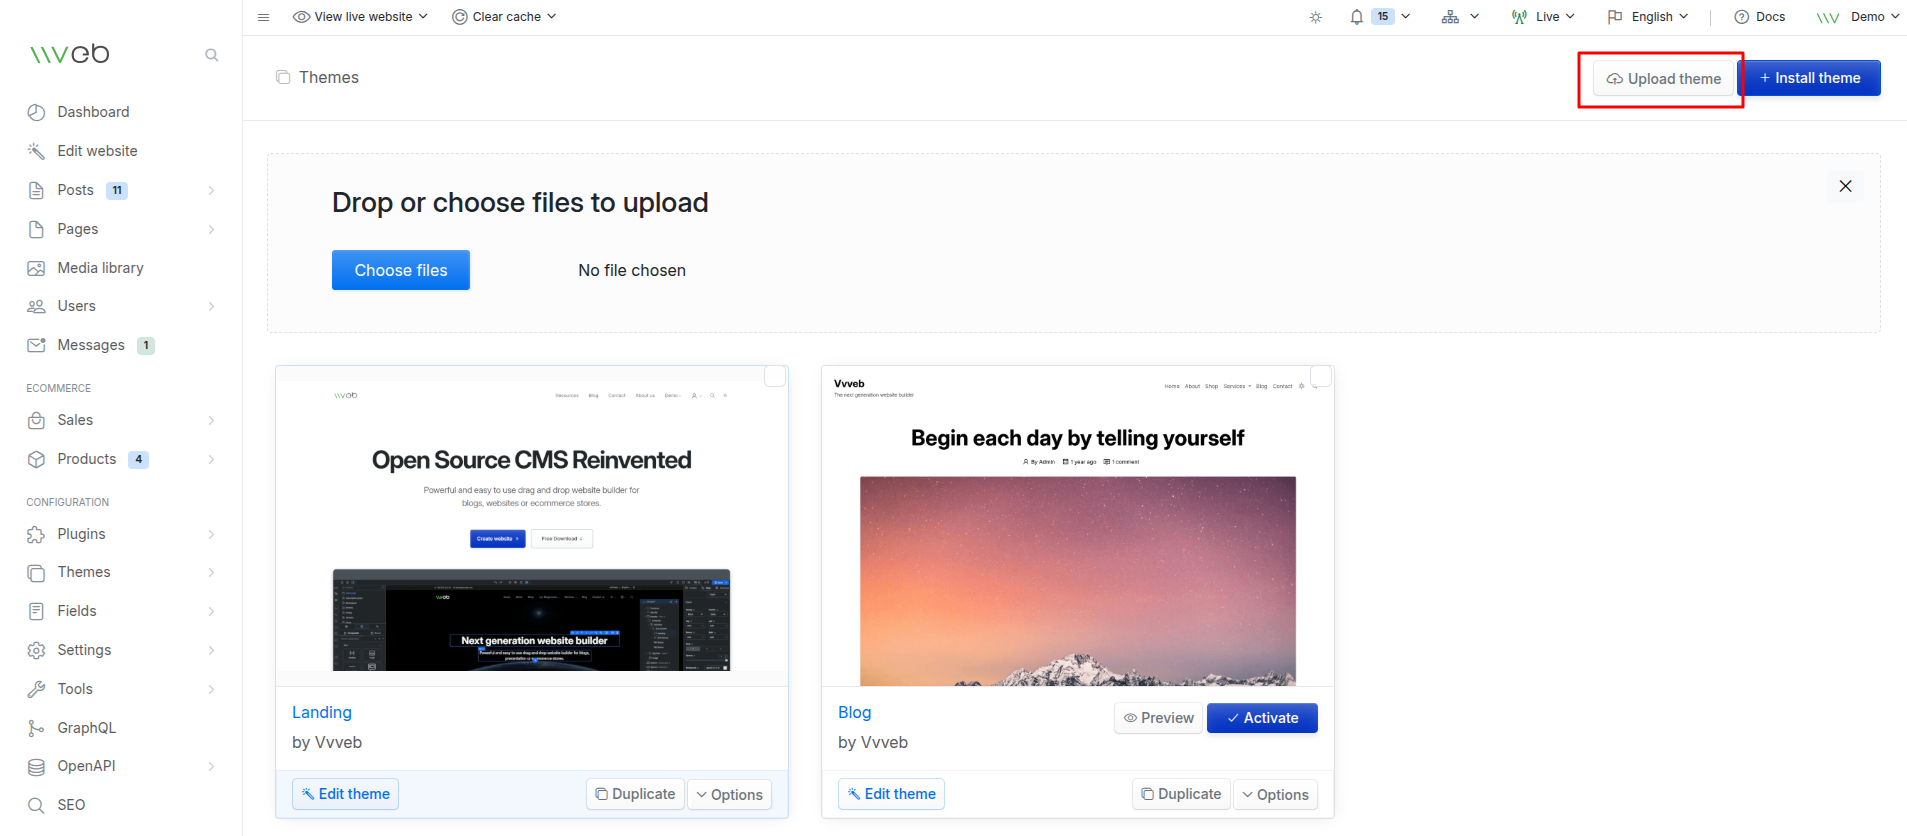Toggle the light/dark theme sun icon
Viewport: 1907px width, 836px height.
click(x=1315, y=17)
